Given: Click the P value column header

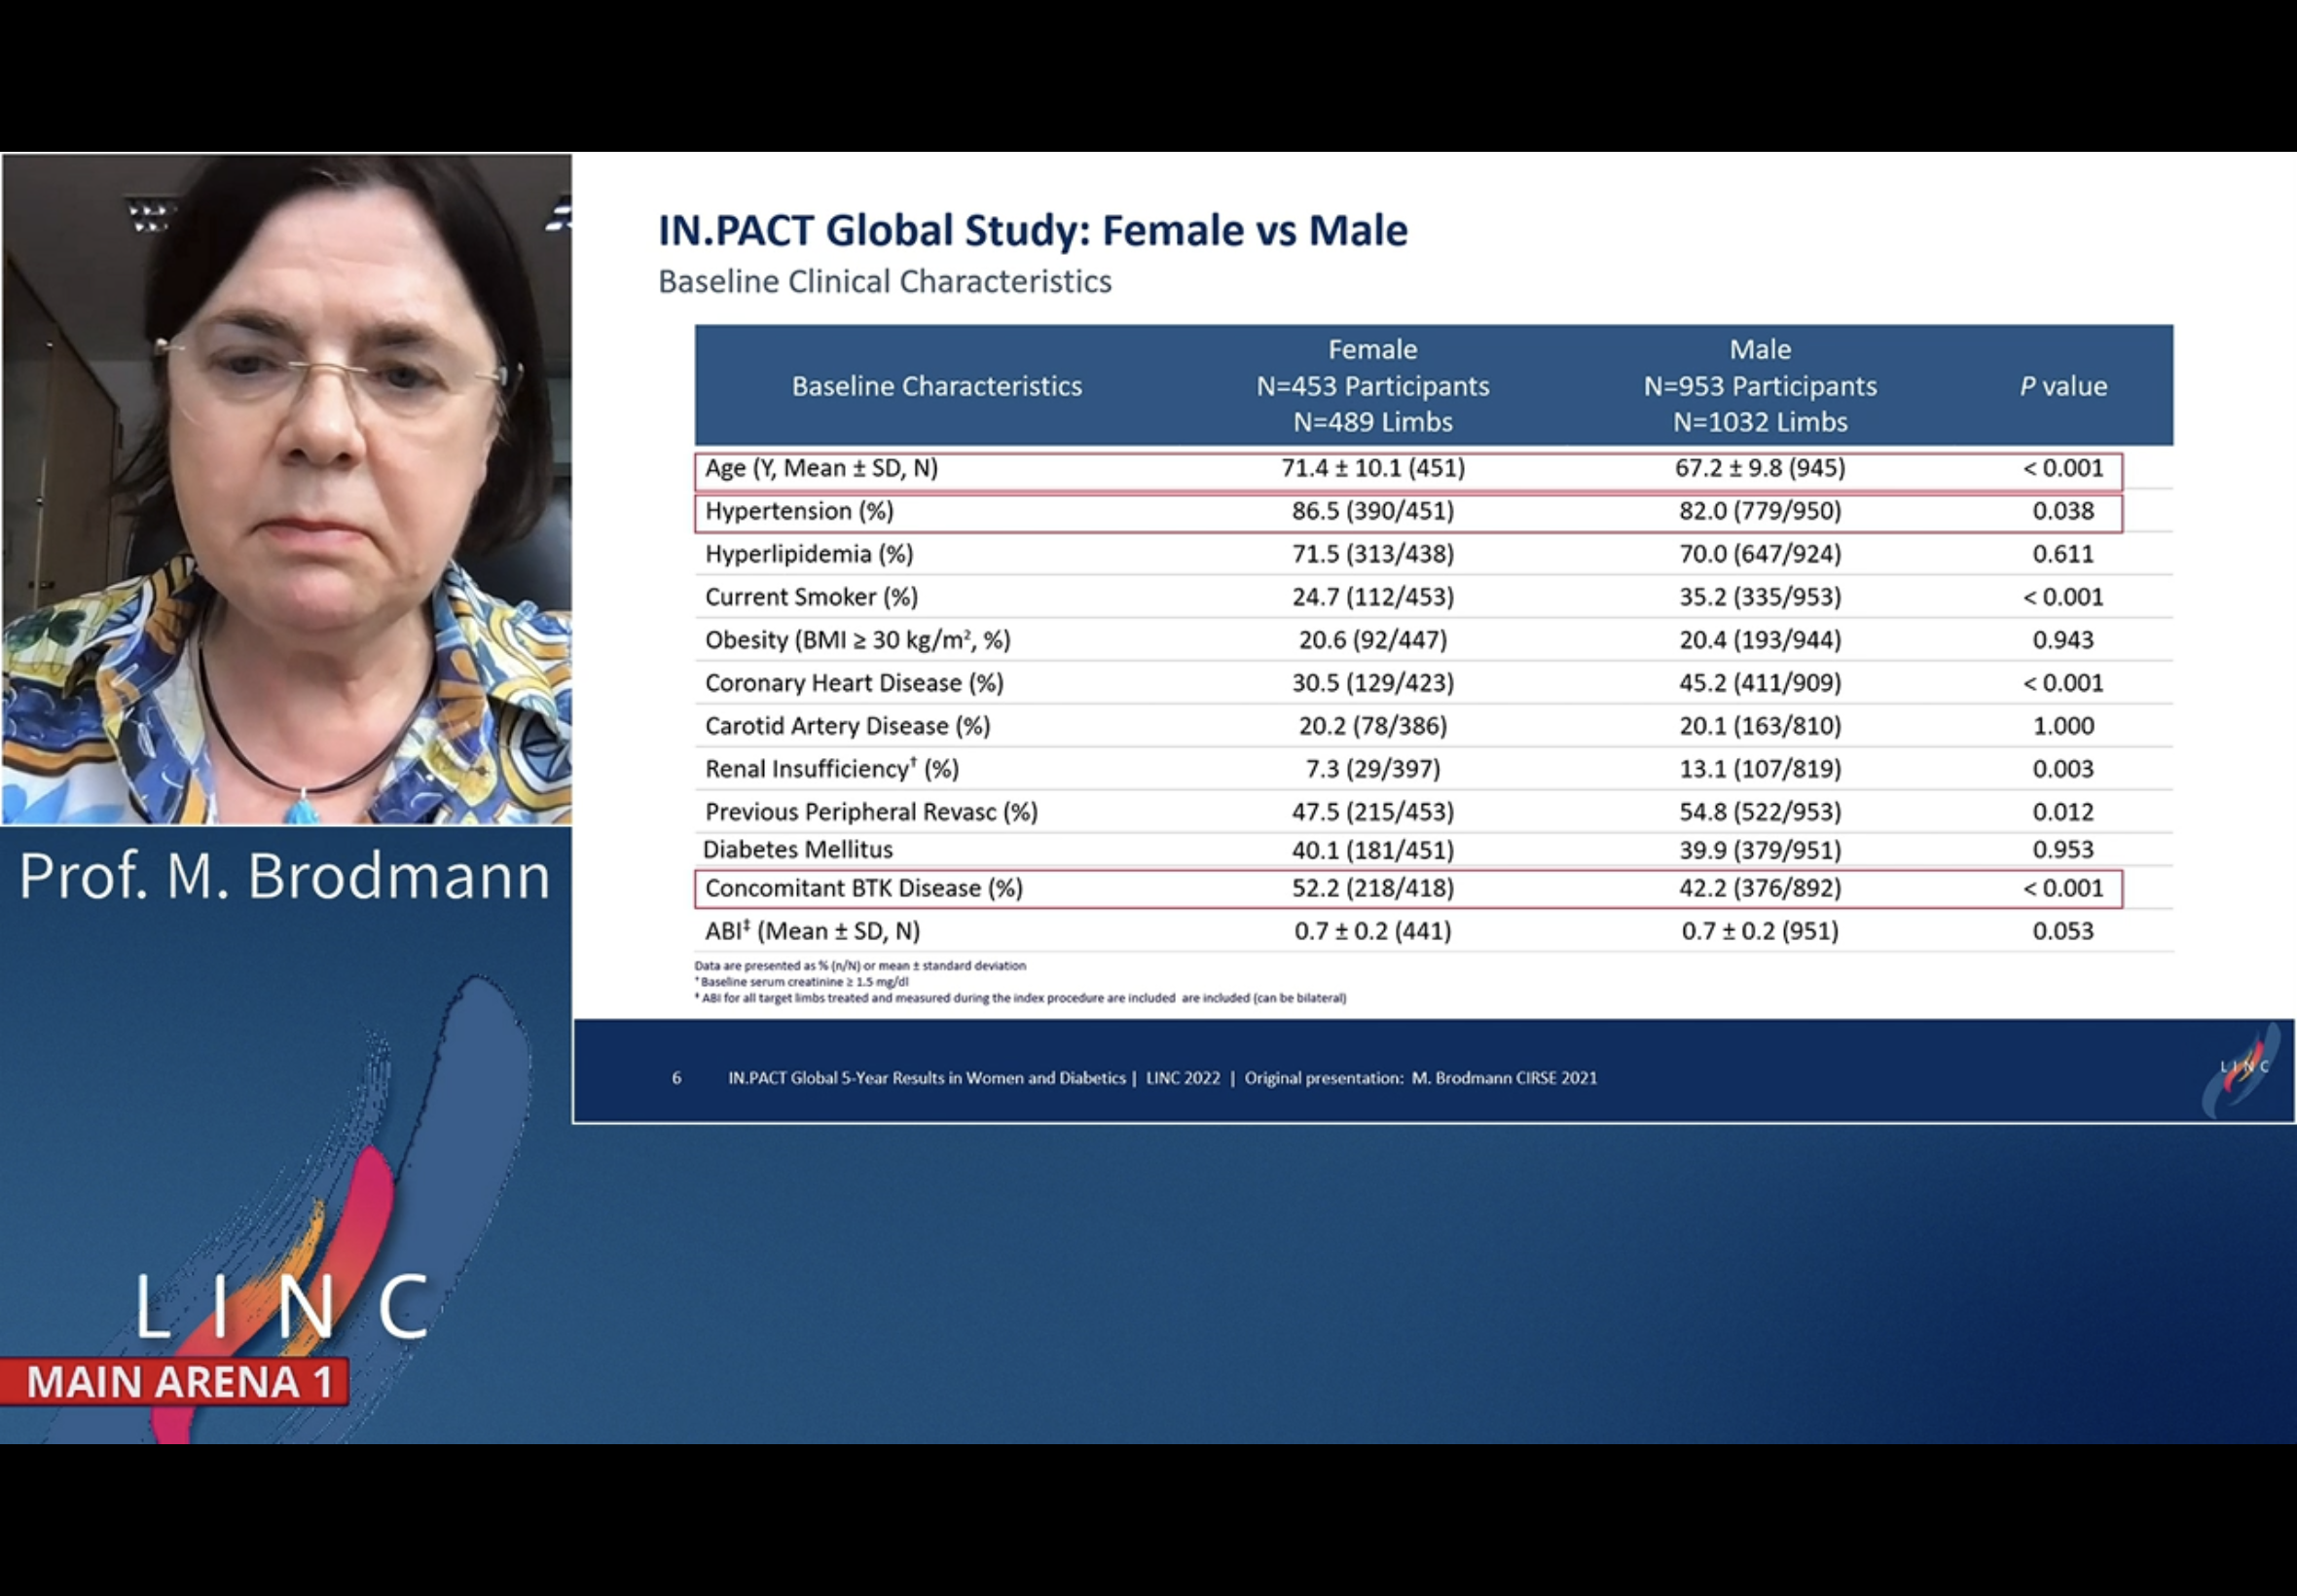Looking at the screenshot, I should [x=2063, y=386].
